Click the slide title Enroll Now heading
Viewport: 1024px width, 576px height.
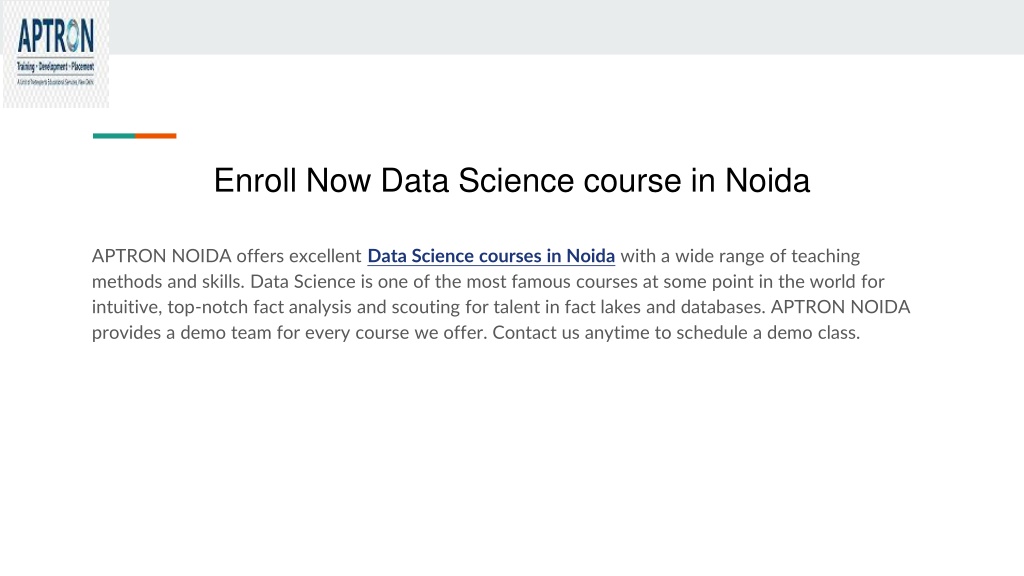tap(512, 181)
